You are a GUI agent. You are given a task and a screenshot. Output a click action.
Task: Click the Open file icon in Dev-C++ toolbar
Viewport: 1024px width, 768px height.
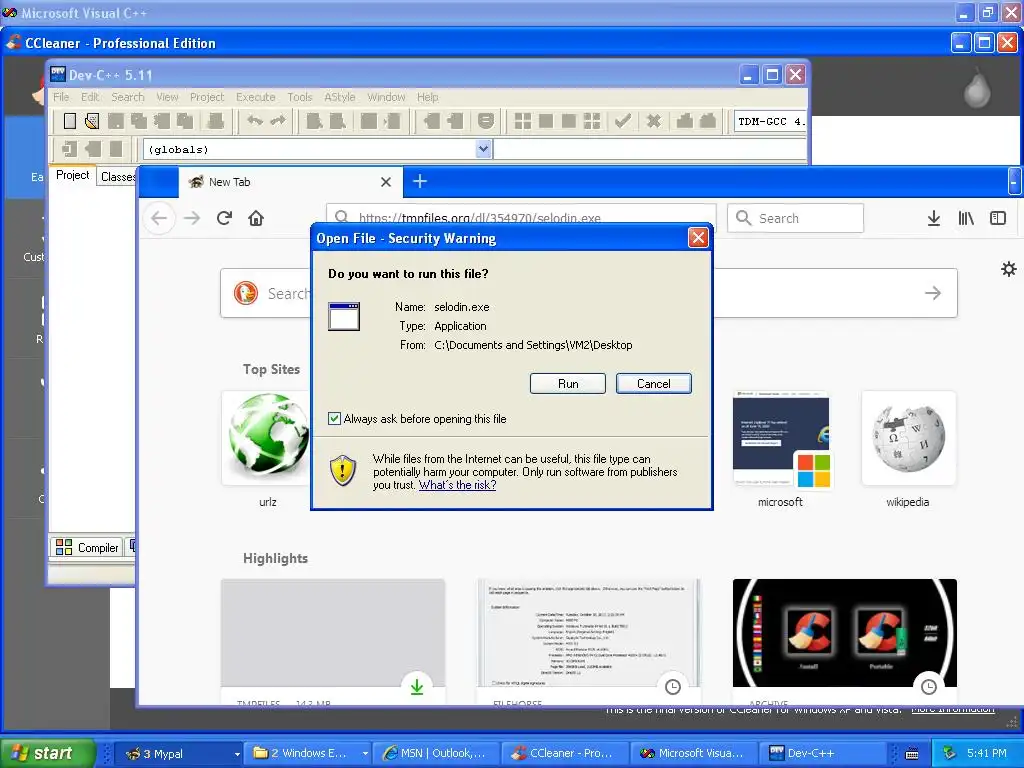(92, 121)
